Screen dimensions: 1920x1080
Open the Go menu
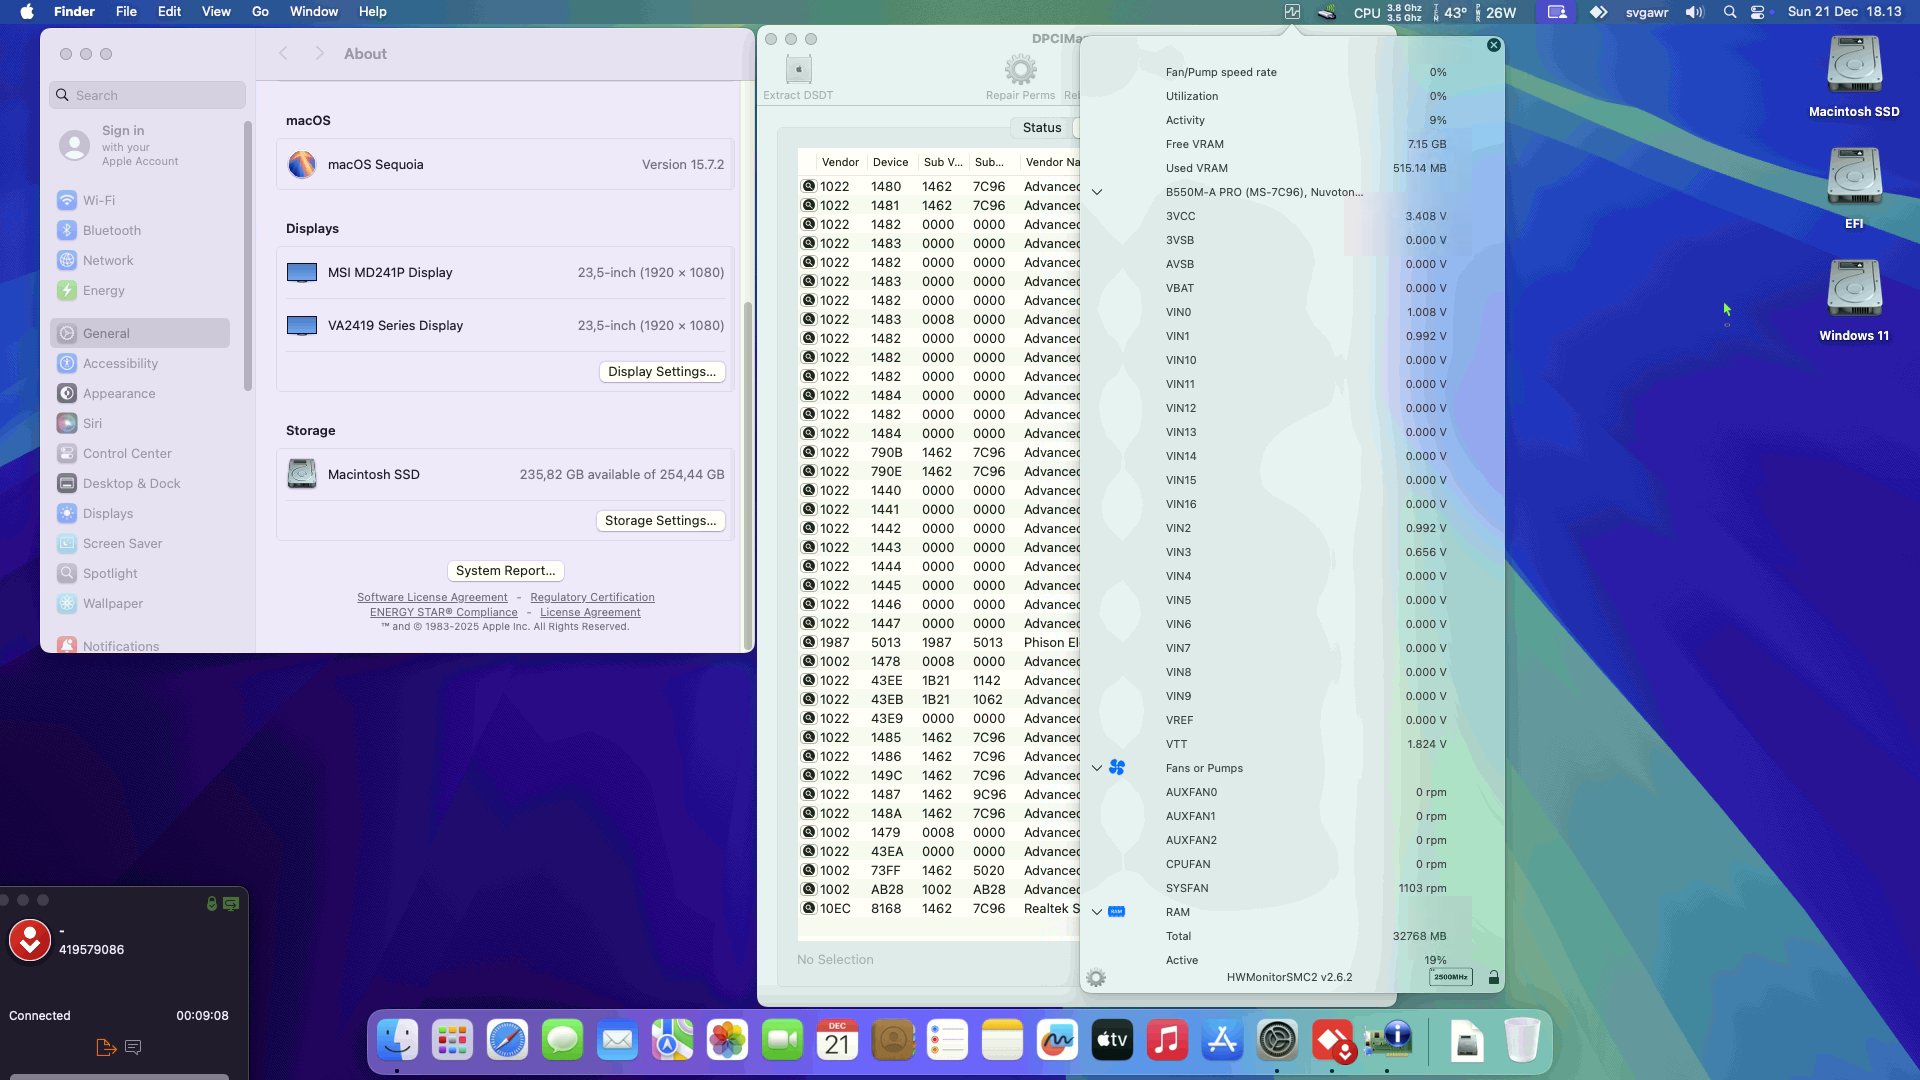[260, 12]
